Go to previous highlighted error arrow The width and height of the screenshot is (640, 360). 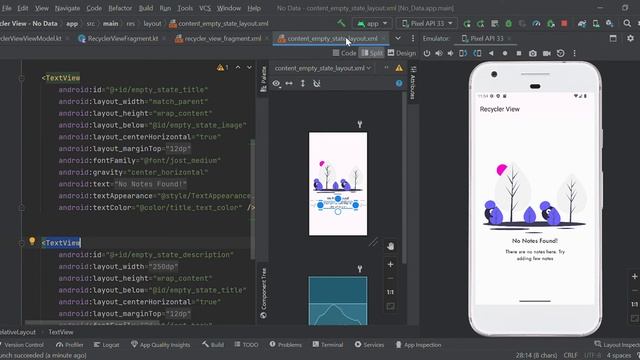(238, 67)
